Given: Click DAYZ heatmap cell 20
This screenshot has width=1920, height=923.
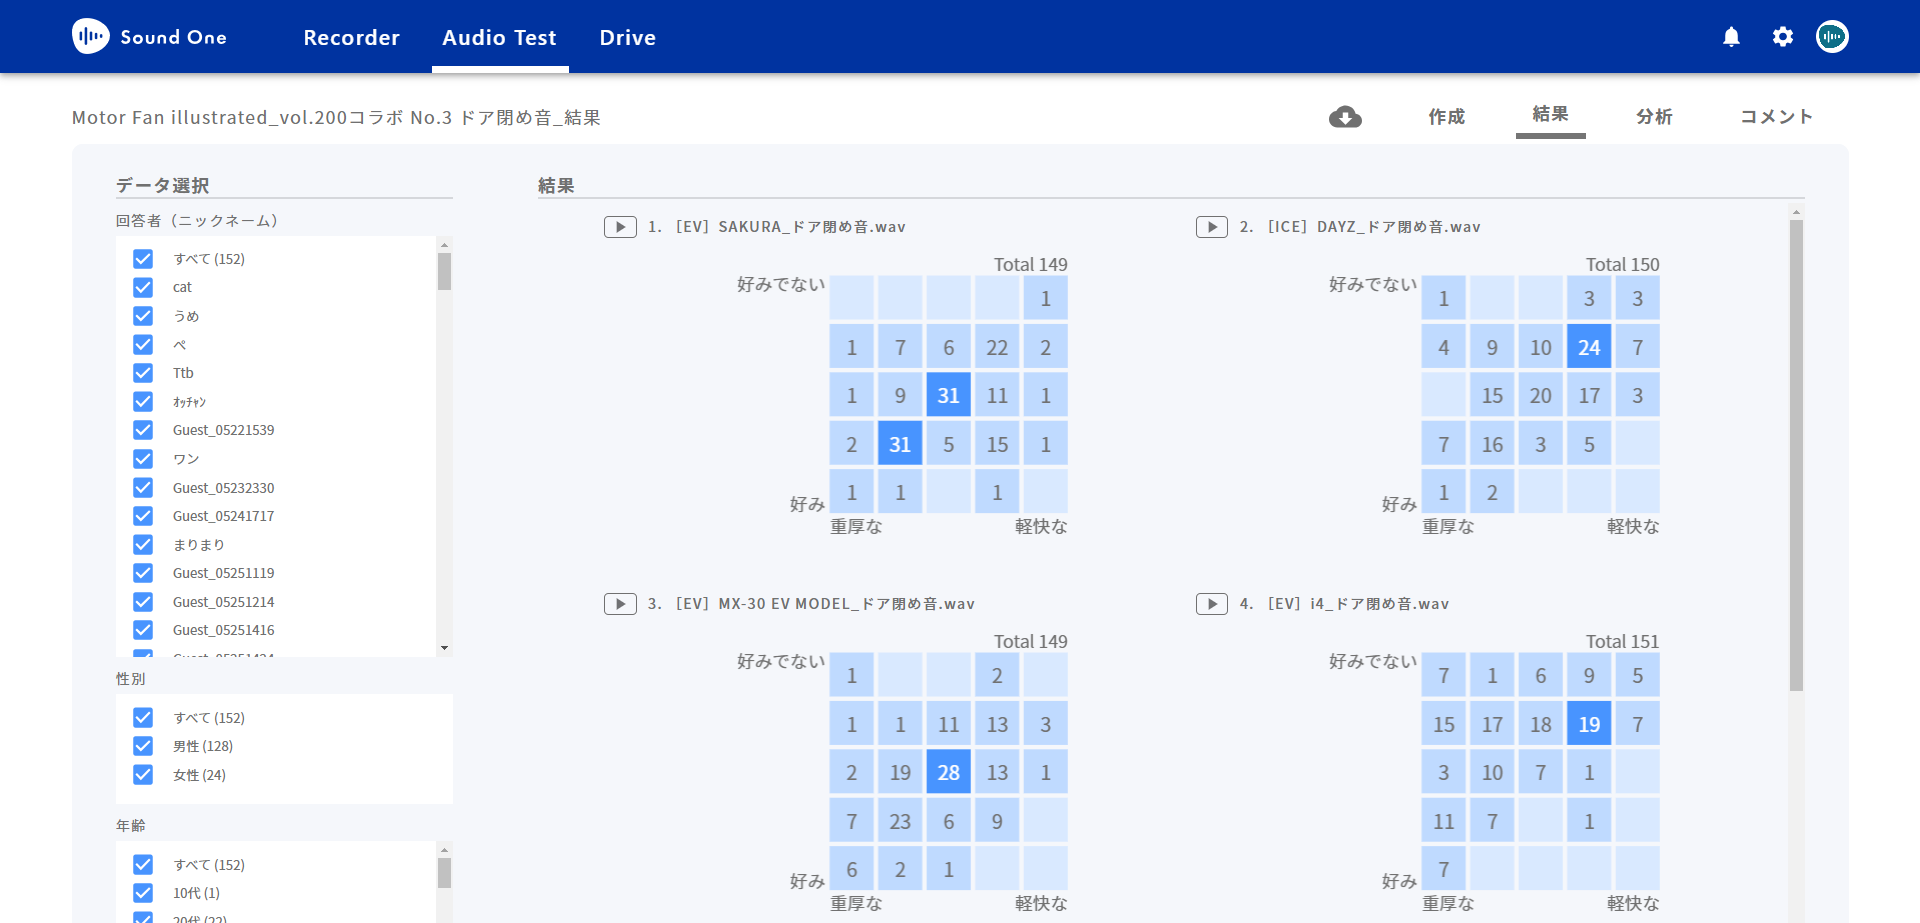Looking at the screenshot, I should (1541, 396).
